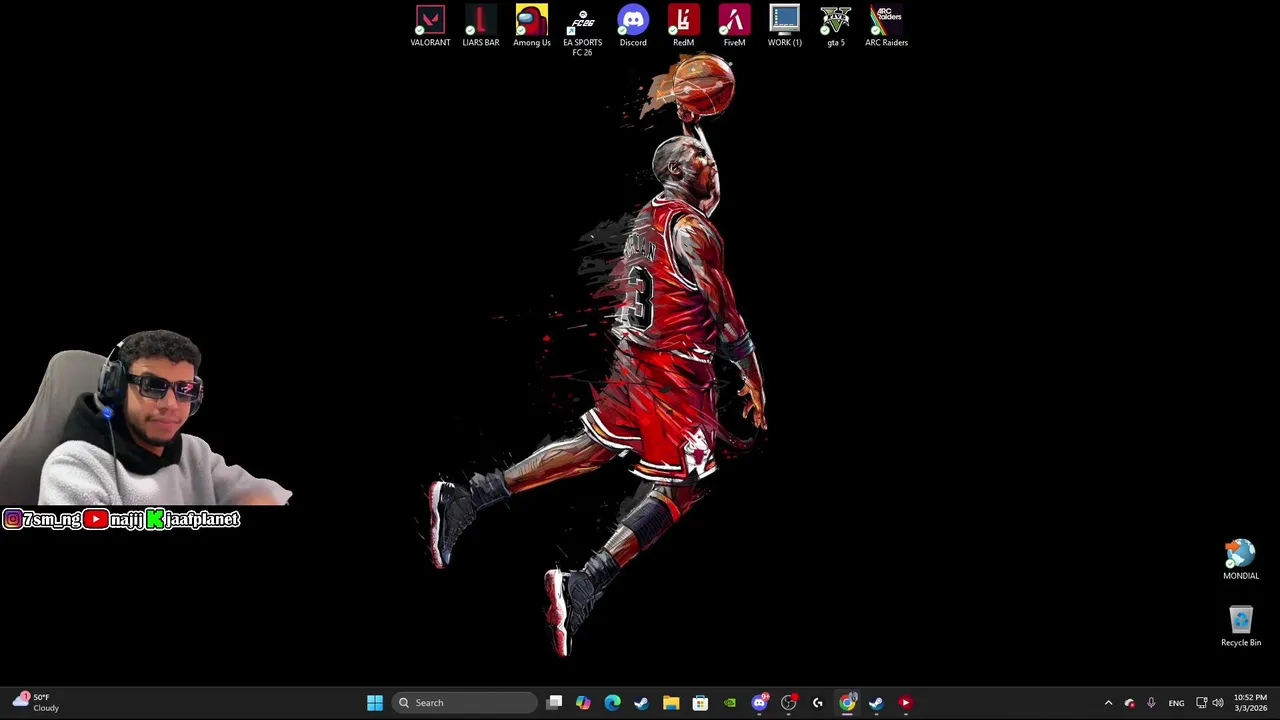
Task: Switch to OBS Studio on the taskbar
Action: pos(788,703)
